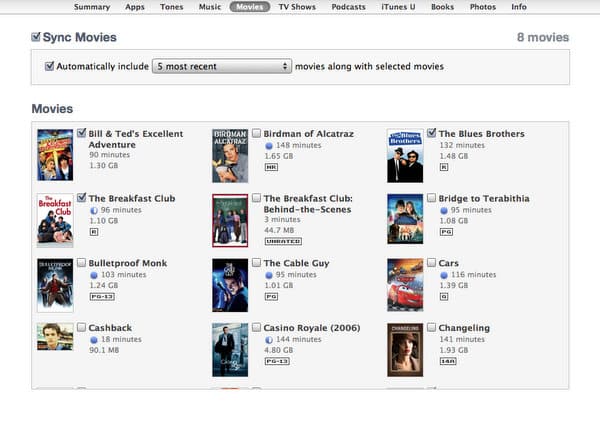600x427 pixels.
Task: Switch to the Photos tab
Action: tap(483, 7)
